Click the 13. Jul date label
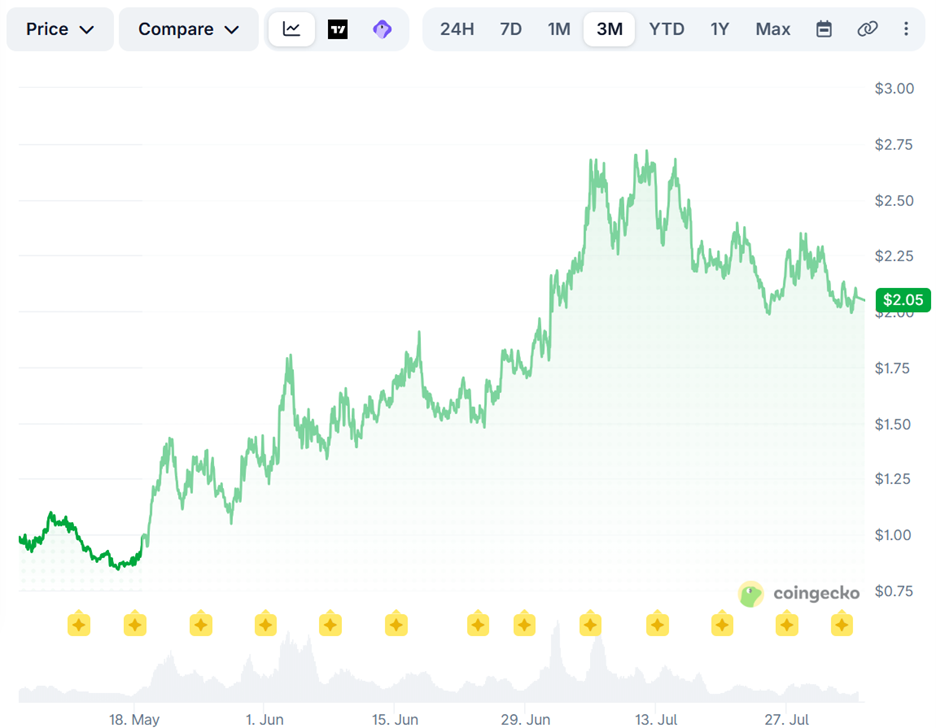The width and height of the screenshot is (936, 728). pyautogui.click(x=655, y=720)
